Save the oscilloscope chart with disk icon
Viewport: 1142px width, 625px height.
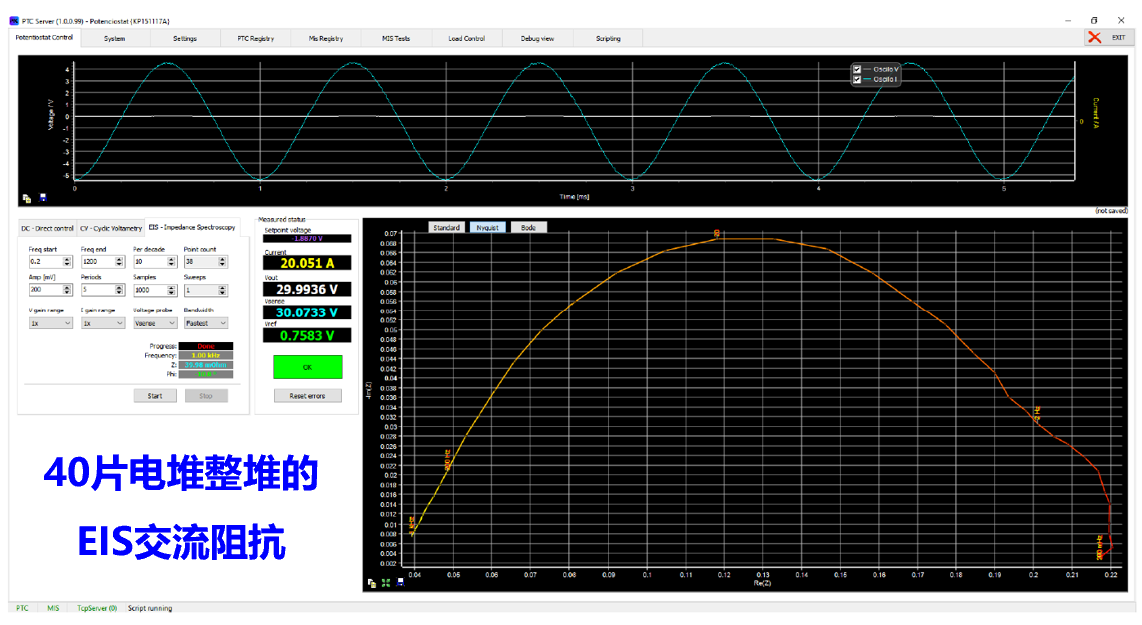(x=43, y=197)
